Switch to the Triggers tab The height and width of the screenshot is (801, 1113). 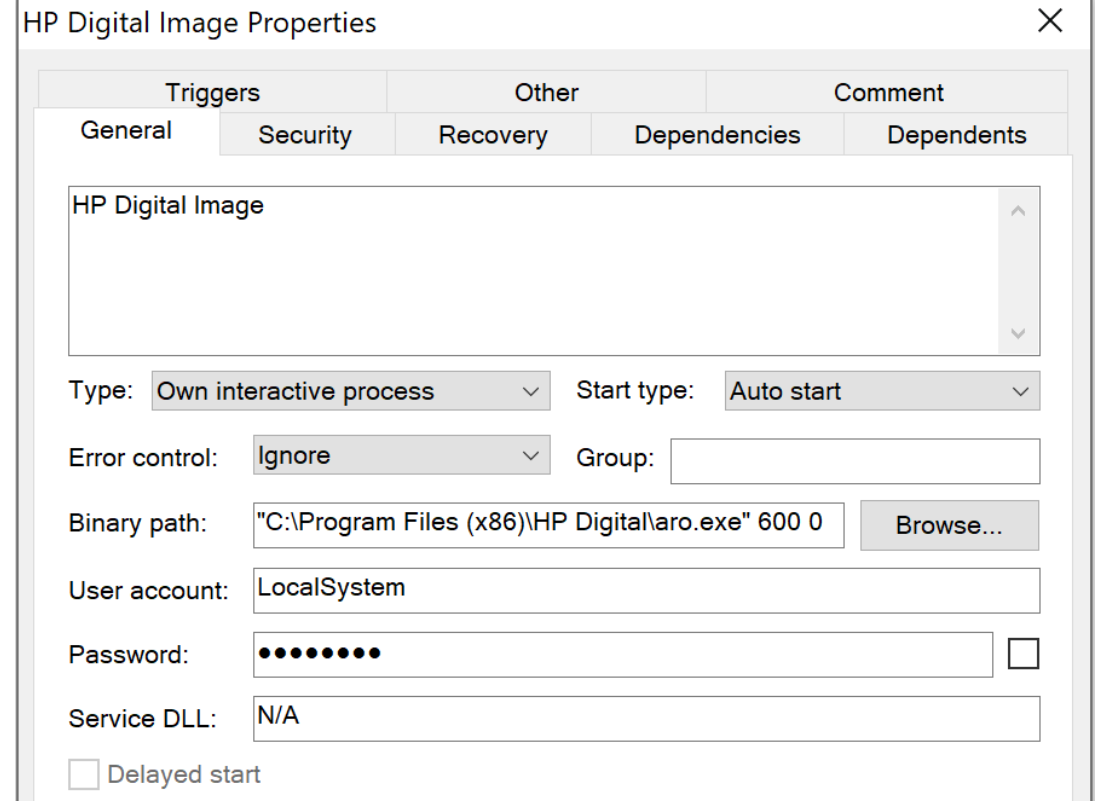pos(212,93)
